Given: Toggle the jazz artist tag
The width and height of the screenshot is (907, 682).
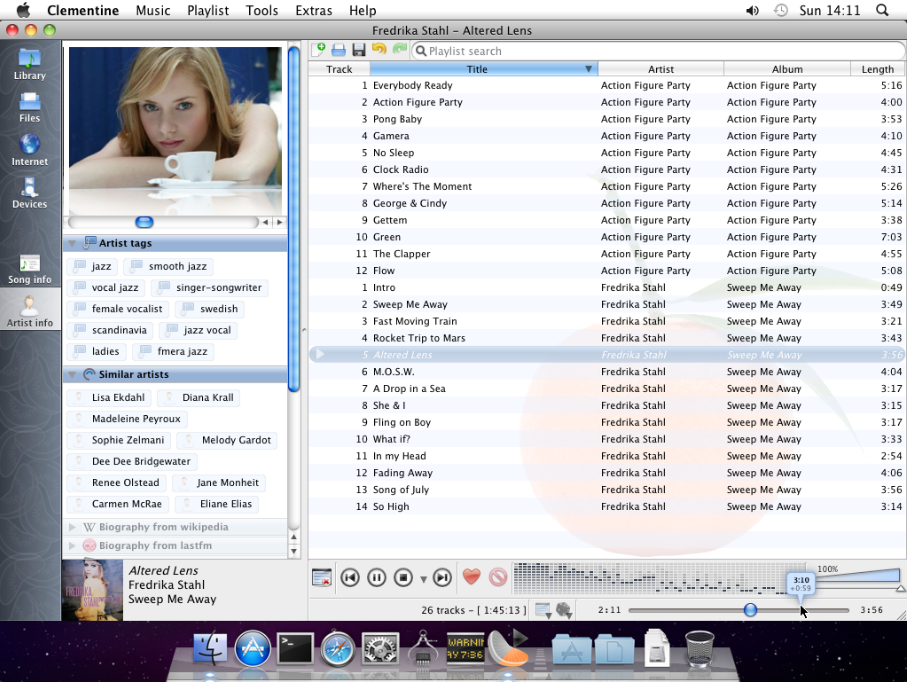Looking at the screenshot, I should coord(92,266).
